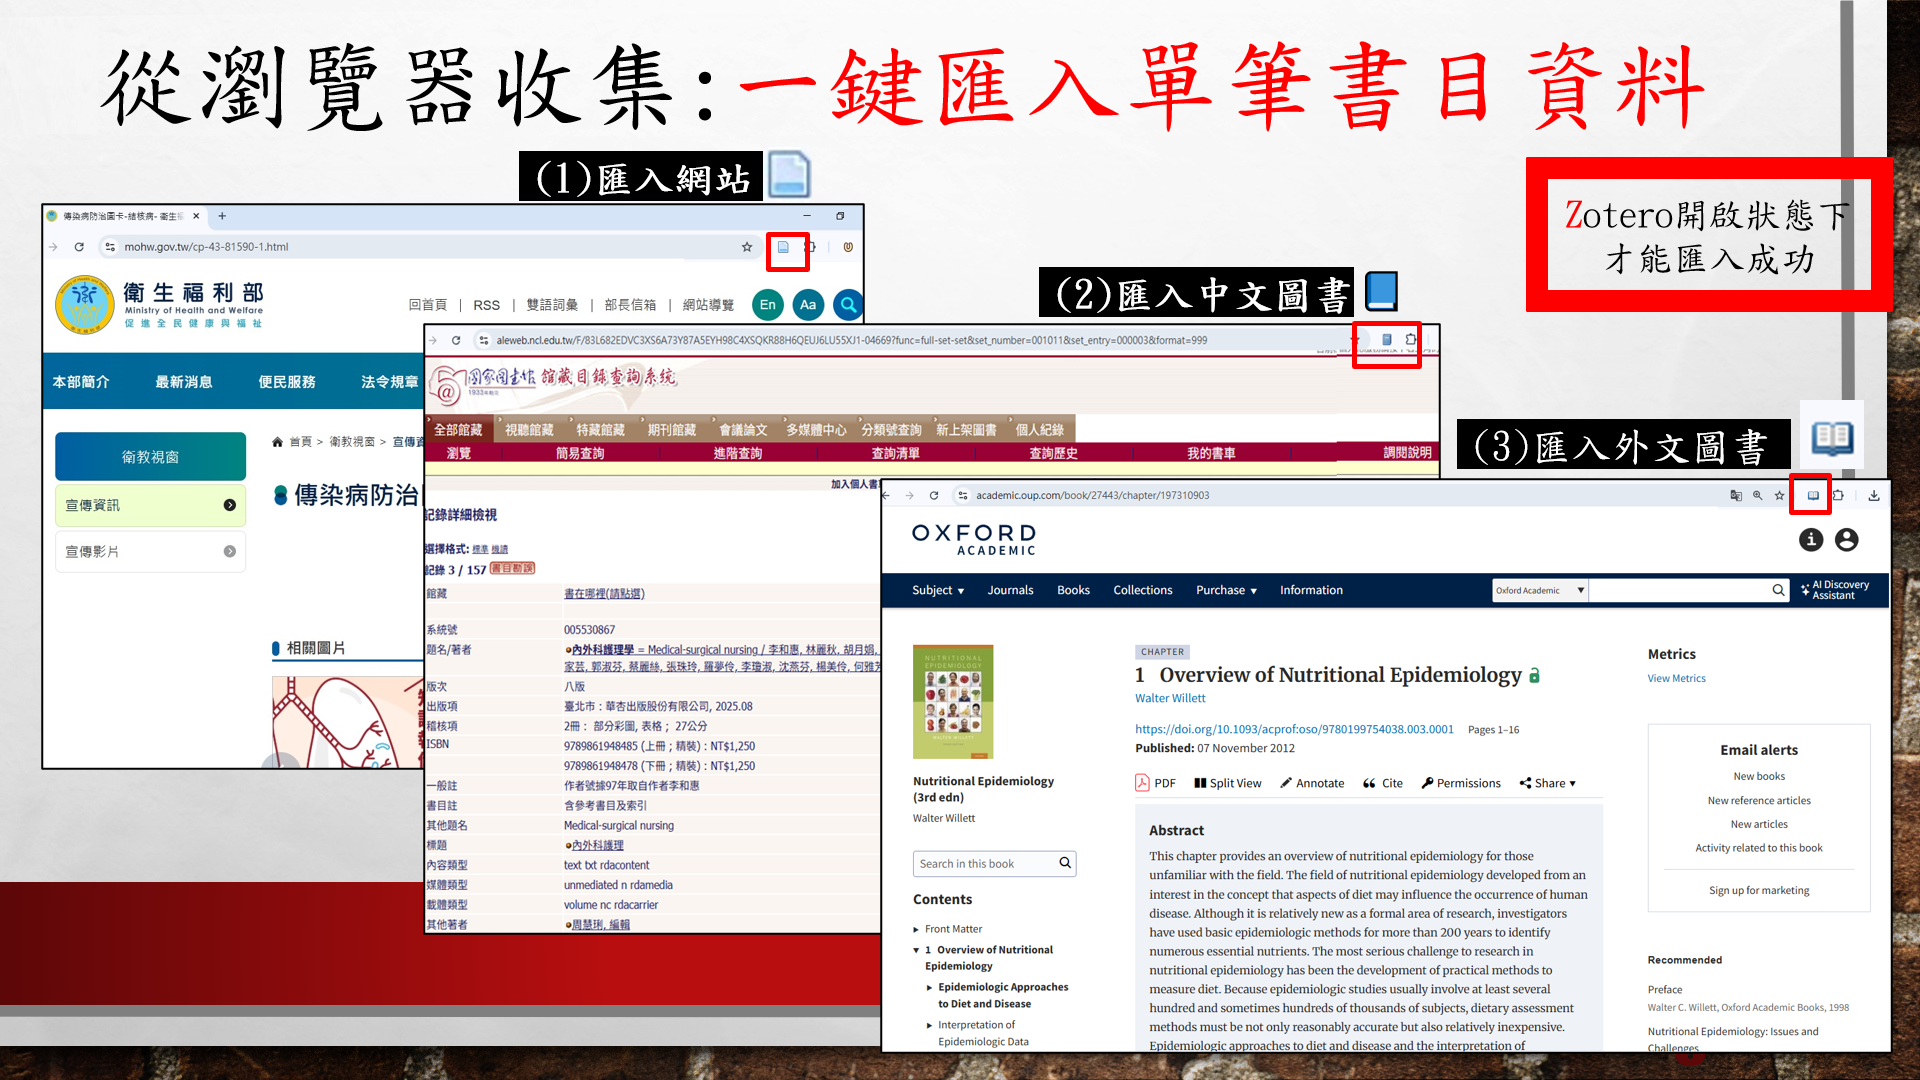Expand Front Matter in Contents
Screen dimensions: 1920x1080
[915, 929]
